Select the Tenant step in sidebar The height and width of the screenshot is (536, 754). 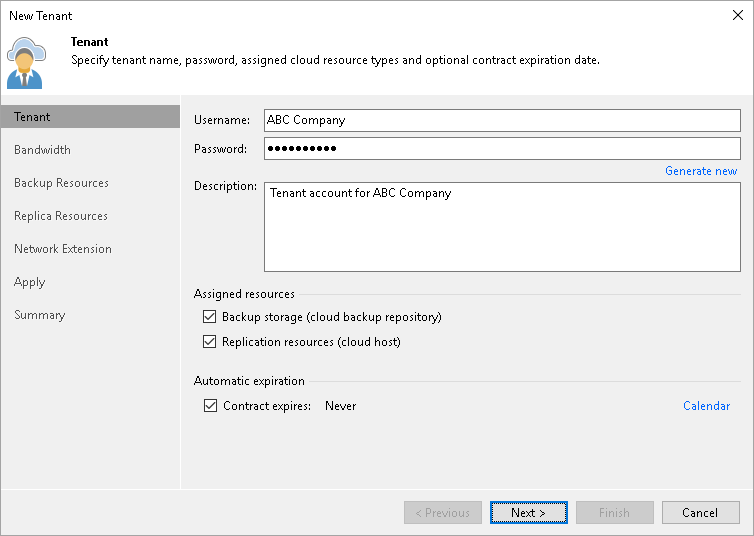click(32, 117)
